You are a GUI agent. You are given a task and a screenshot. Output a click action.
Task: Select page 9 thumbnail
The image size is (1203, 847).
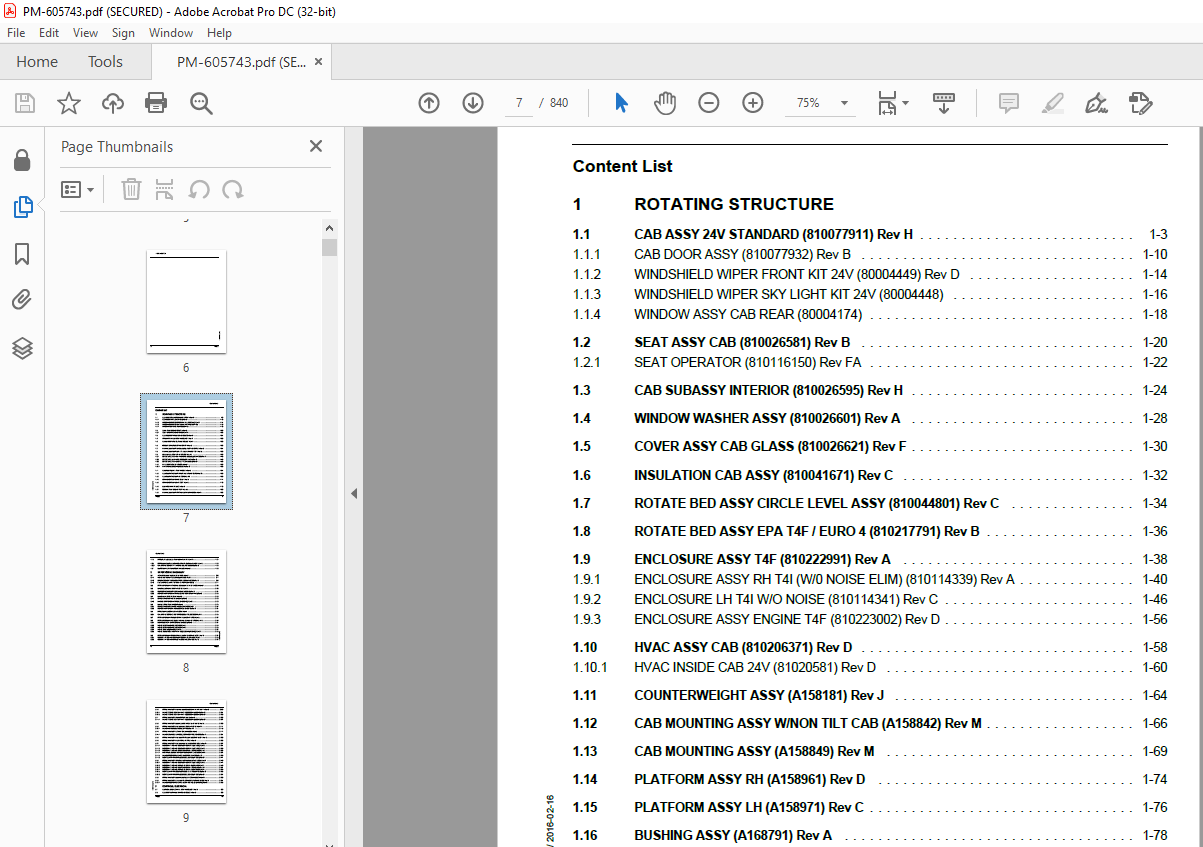186,751
